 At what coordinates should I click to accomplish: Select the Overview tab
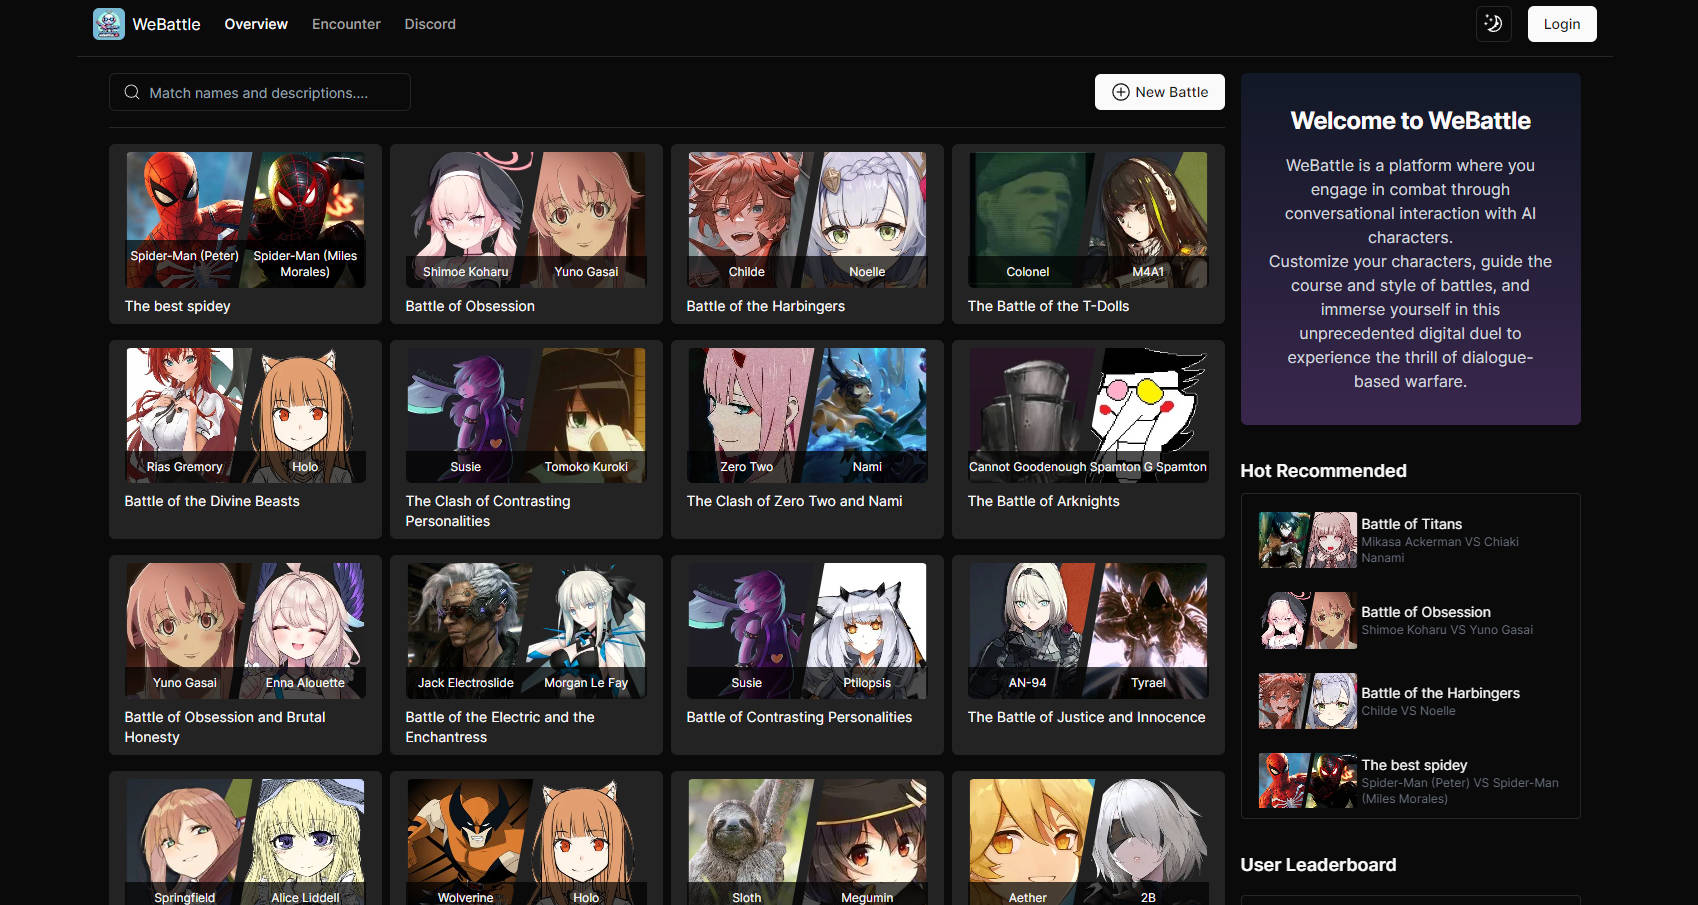[x=255, y=23]
